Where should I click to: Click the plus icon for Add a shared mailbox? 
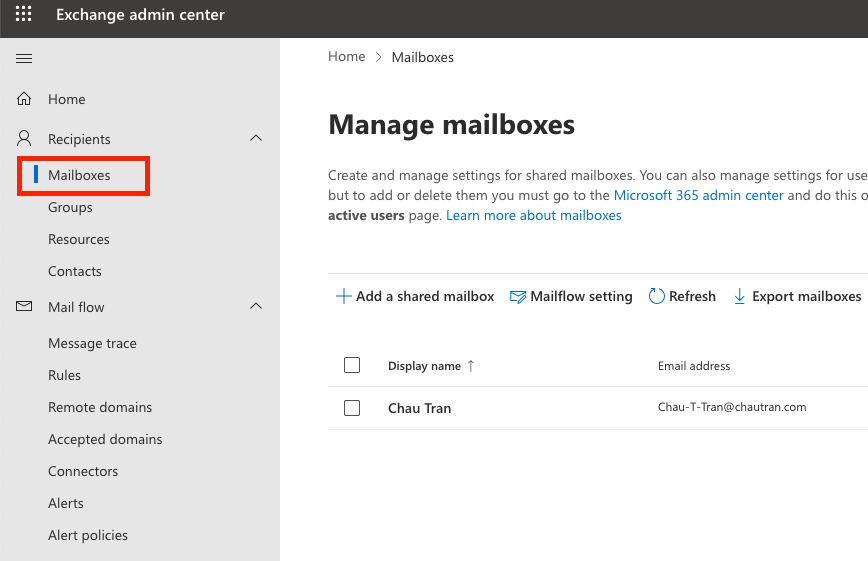pos(343,296)
